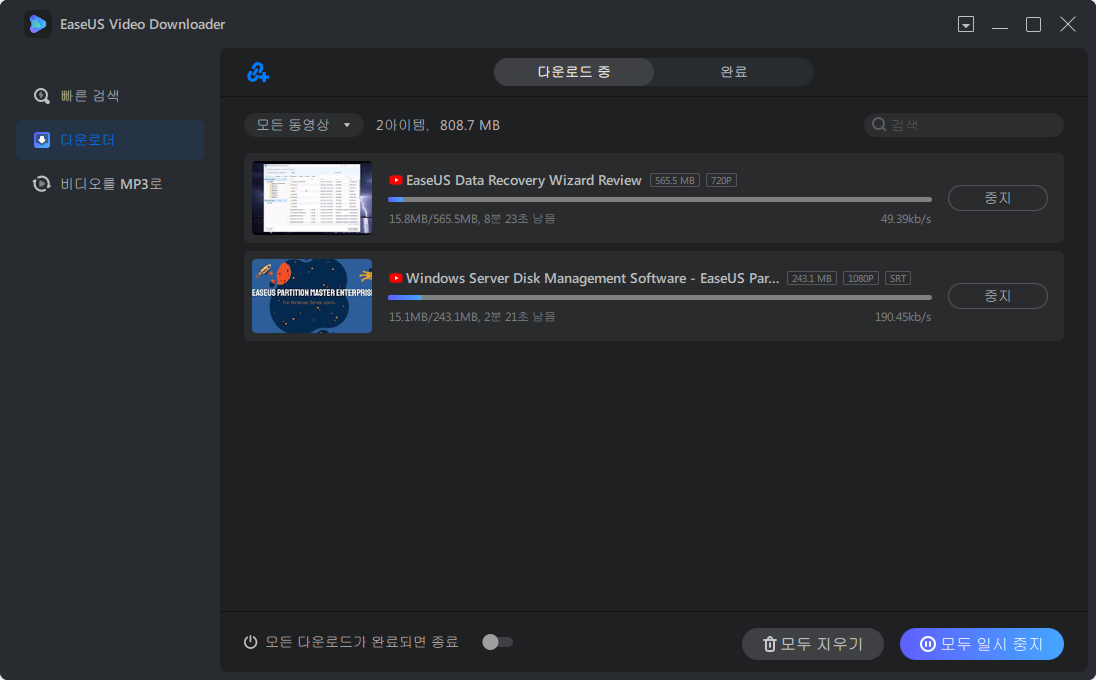Click the quick search magnifier icon
Image resolution: width=1096 pixels, height=680 pixels.
pos(42,96)
